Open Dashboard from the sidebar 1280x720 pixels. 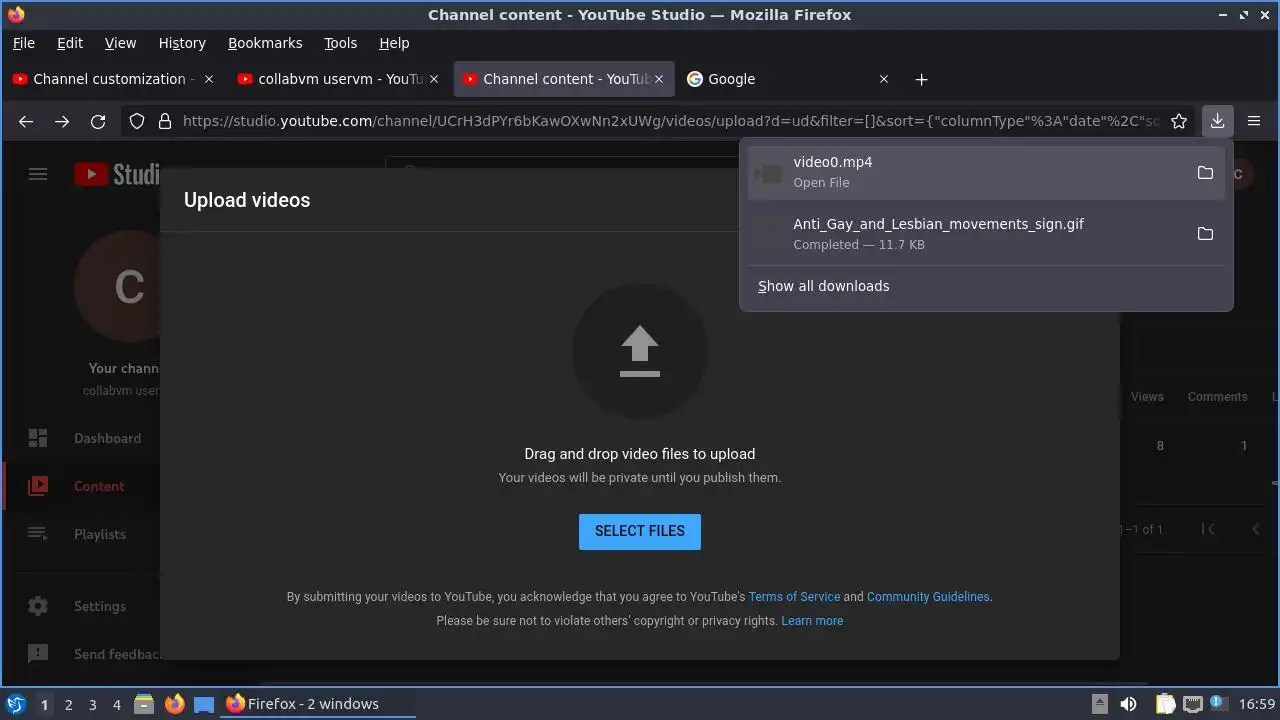coord(107,438)
